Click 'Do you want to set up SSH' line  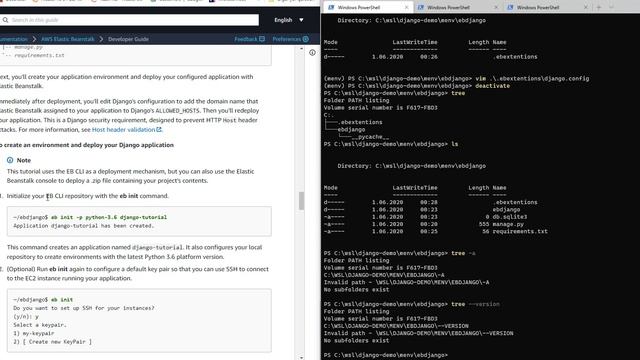point(84,309)
